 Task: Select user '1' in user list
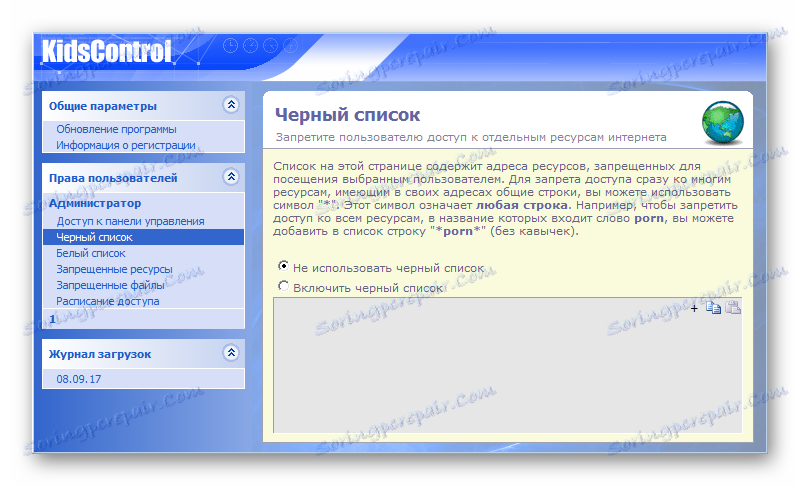[53, 319]
